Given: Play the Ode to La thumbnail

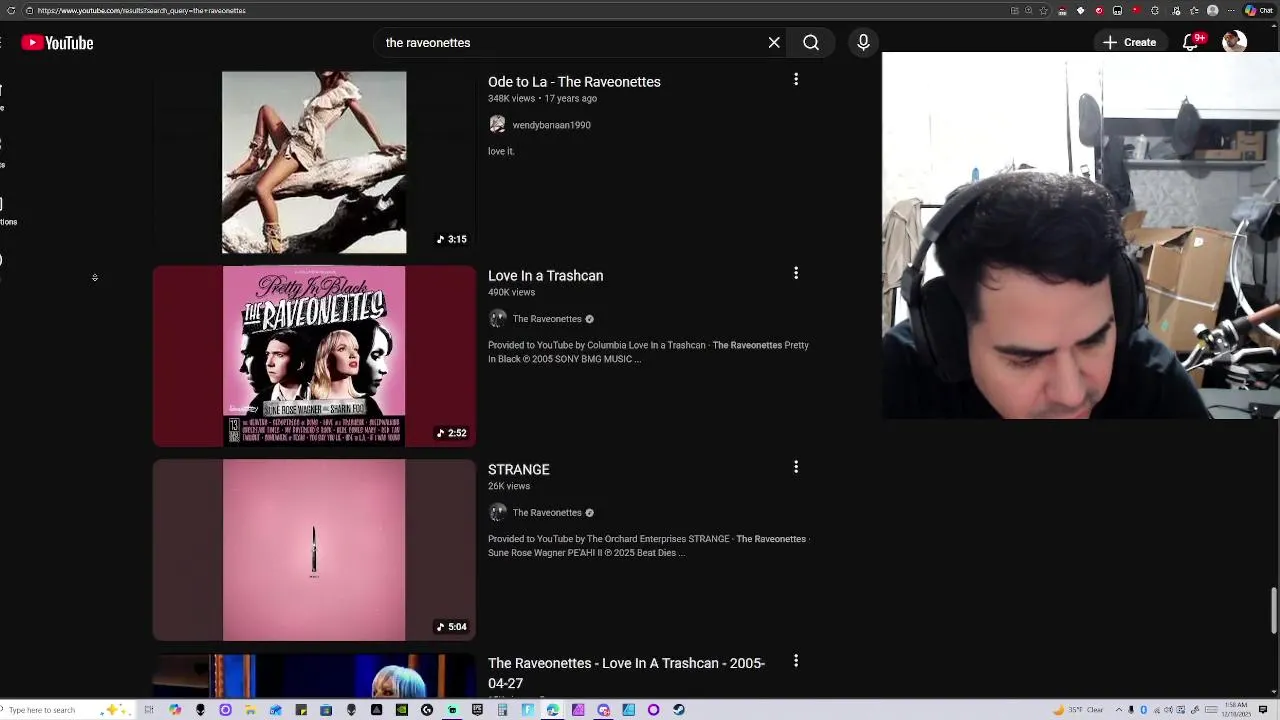Looking at the screenshot, I should (314, 162).
